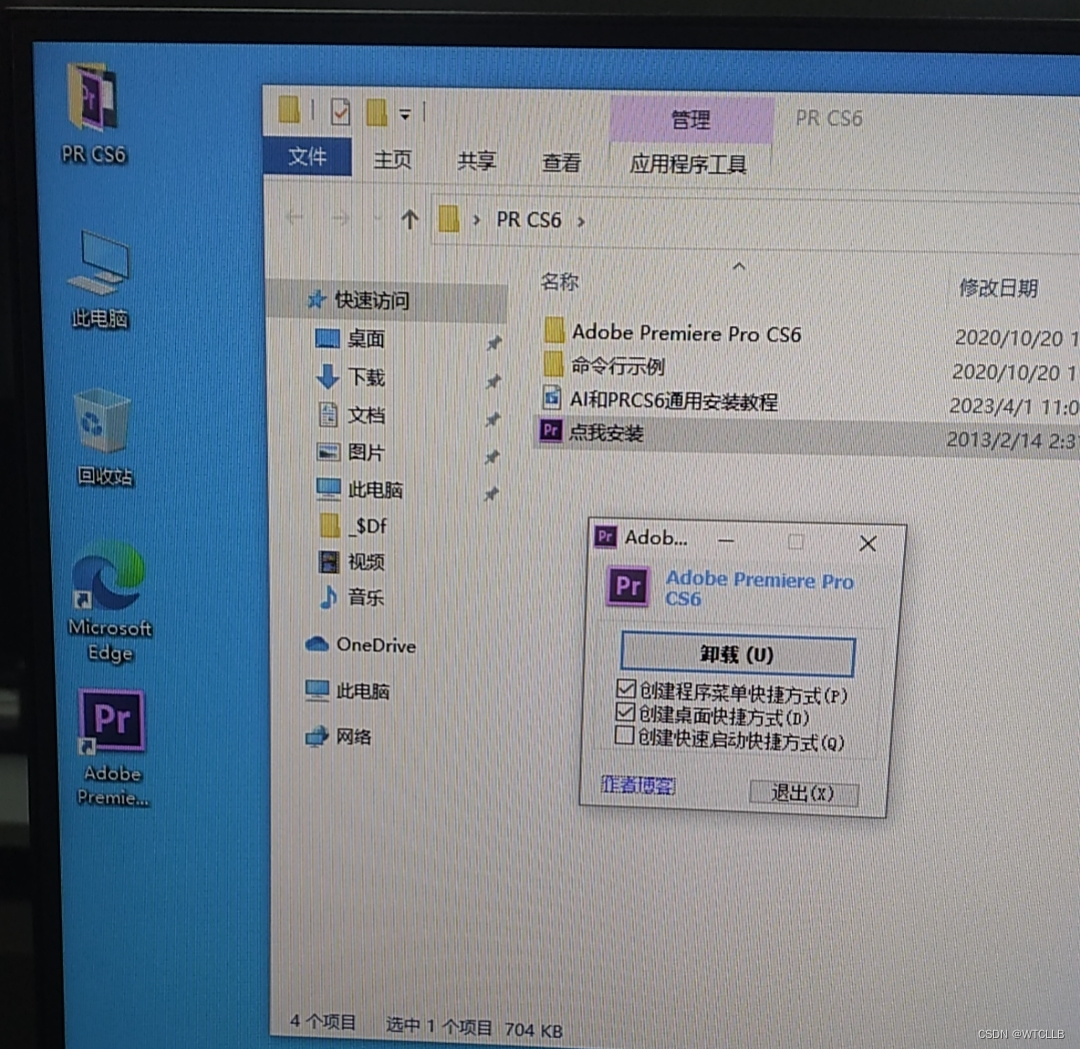The height and width of the screenshot is (1049, 1080).
Task: Launch Microsoft Edge from the desktop
Action: (110, 602)
